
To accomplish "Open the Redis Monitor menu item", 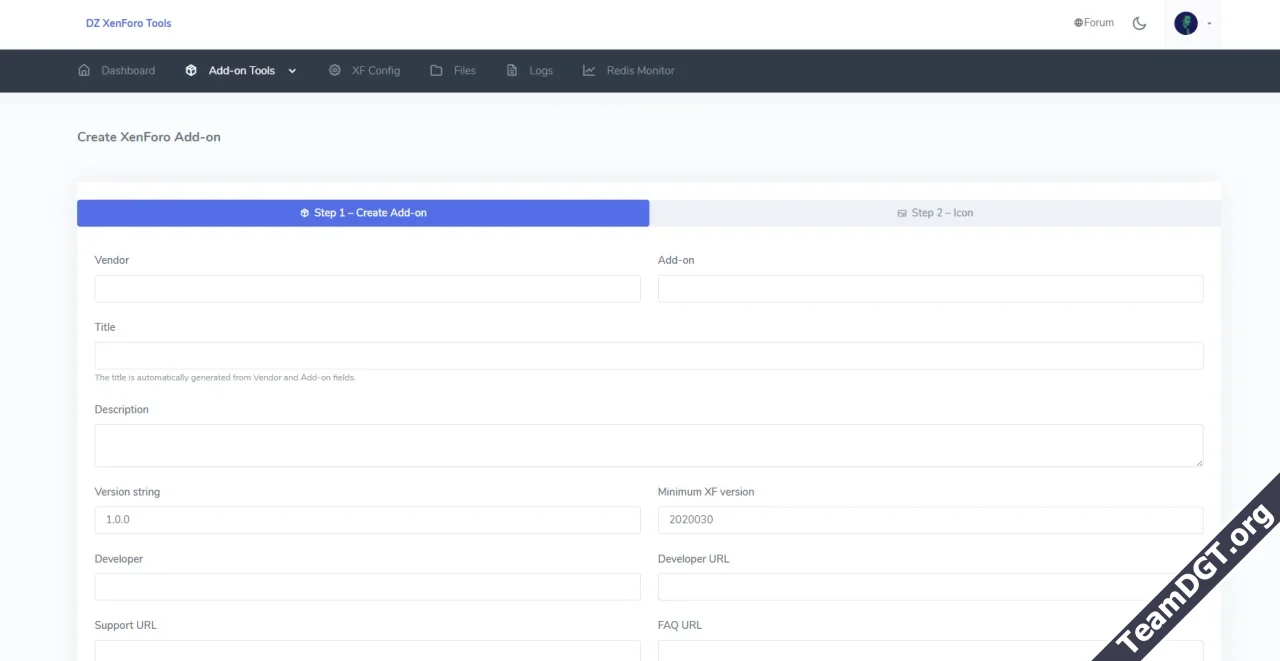I will click(640, 71).
